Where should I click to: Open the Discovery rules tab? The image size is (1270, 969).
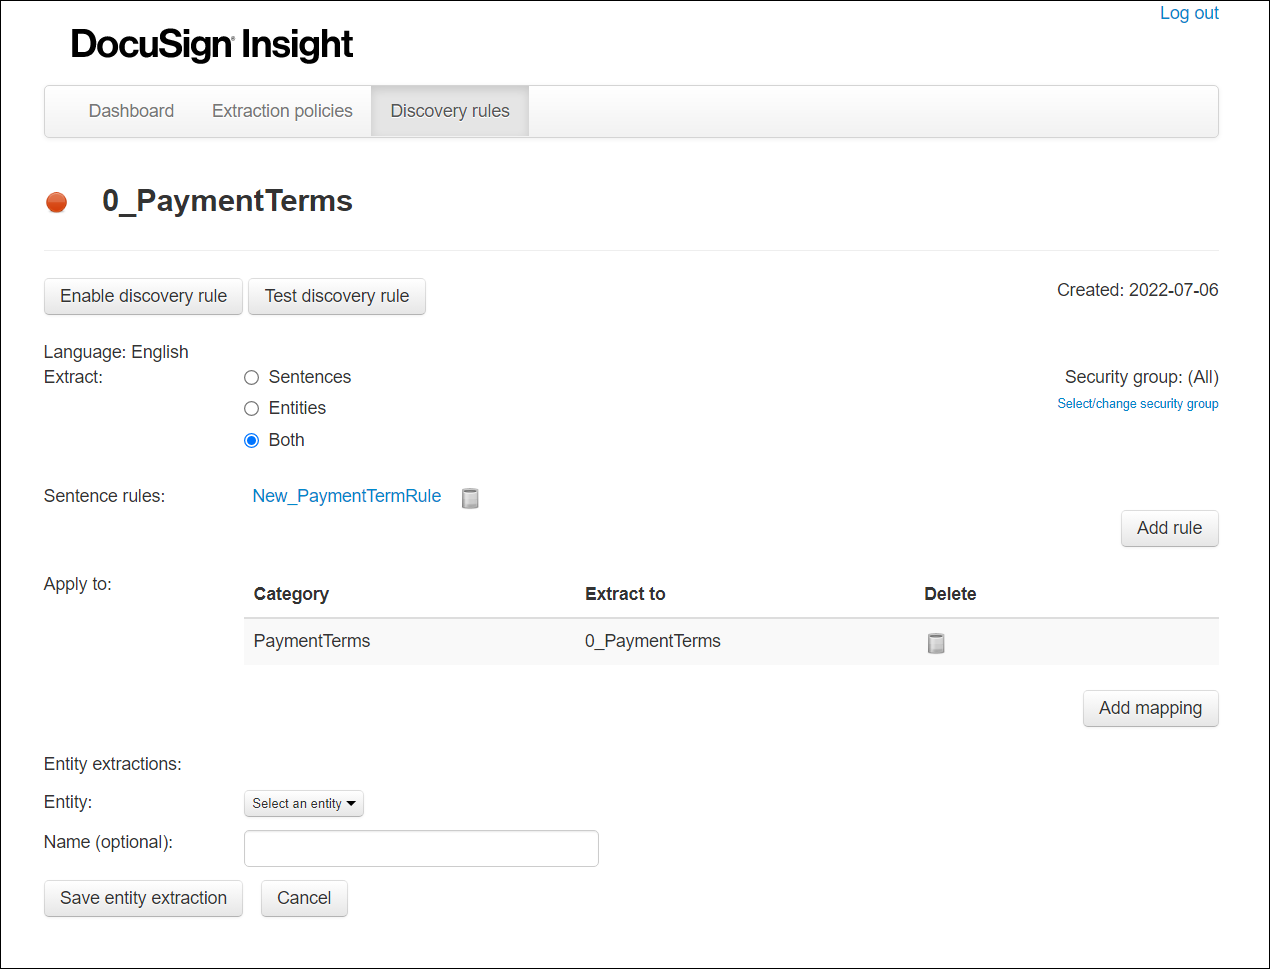pos(450,111)
